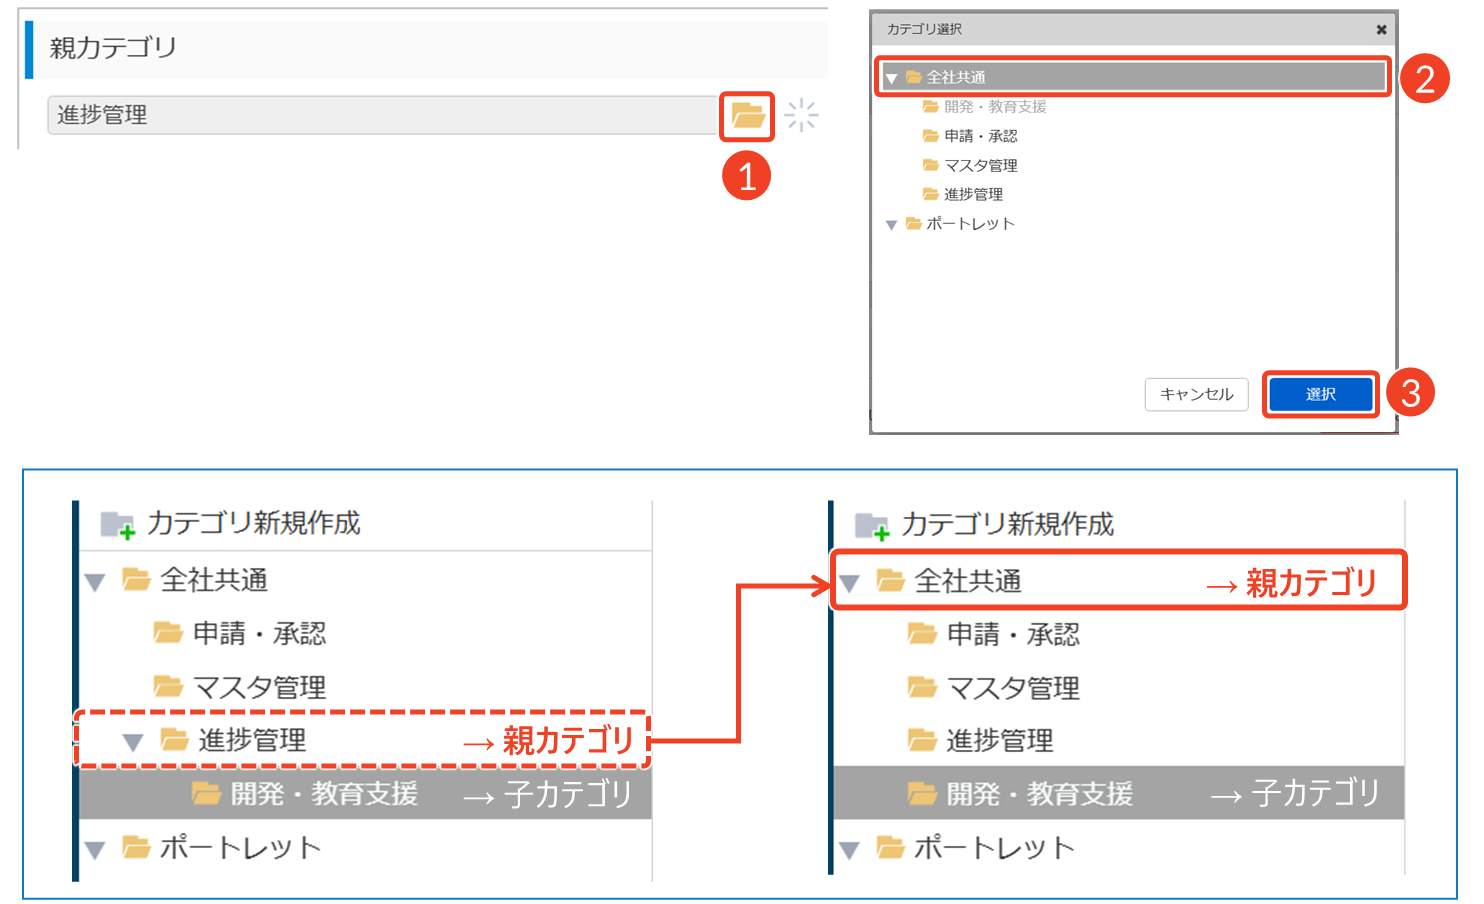Click the 進捗管理 parent category input field
The height and width of the screenshot is (904, 1484).
point(380,116)
